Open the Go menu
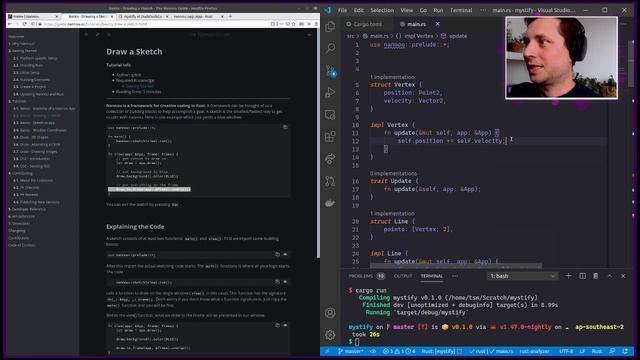 pos(423,10)
